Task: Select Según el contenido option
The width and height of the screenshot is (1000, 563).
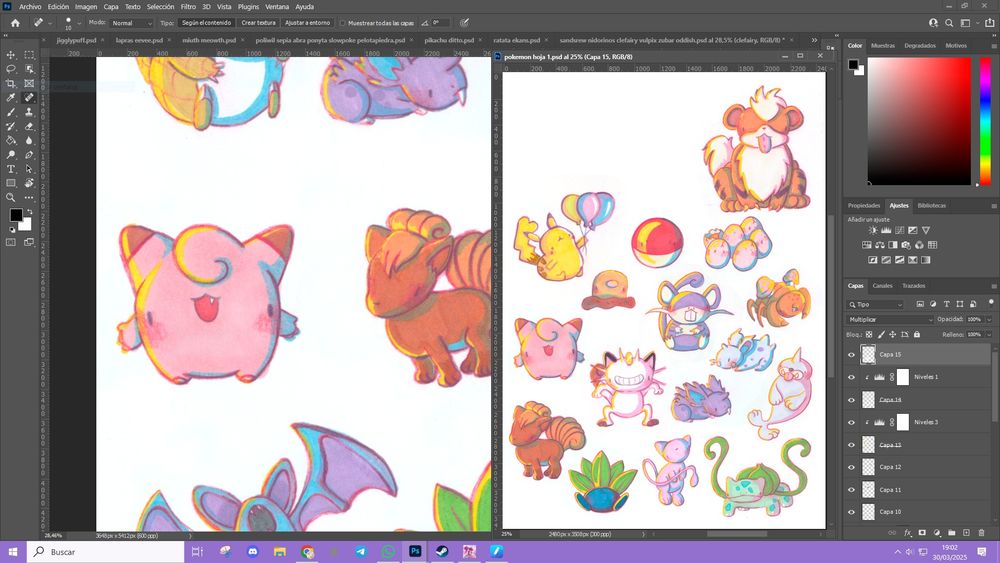Action: 207,23
